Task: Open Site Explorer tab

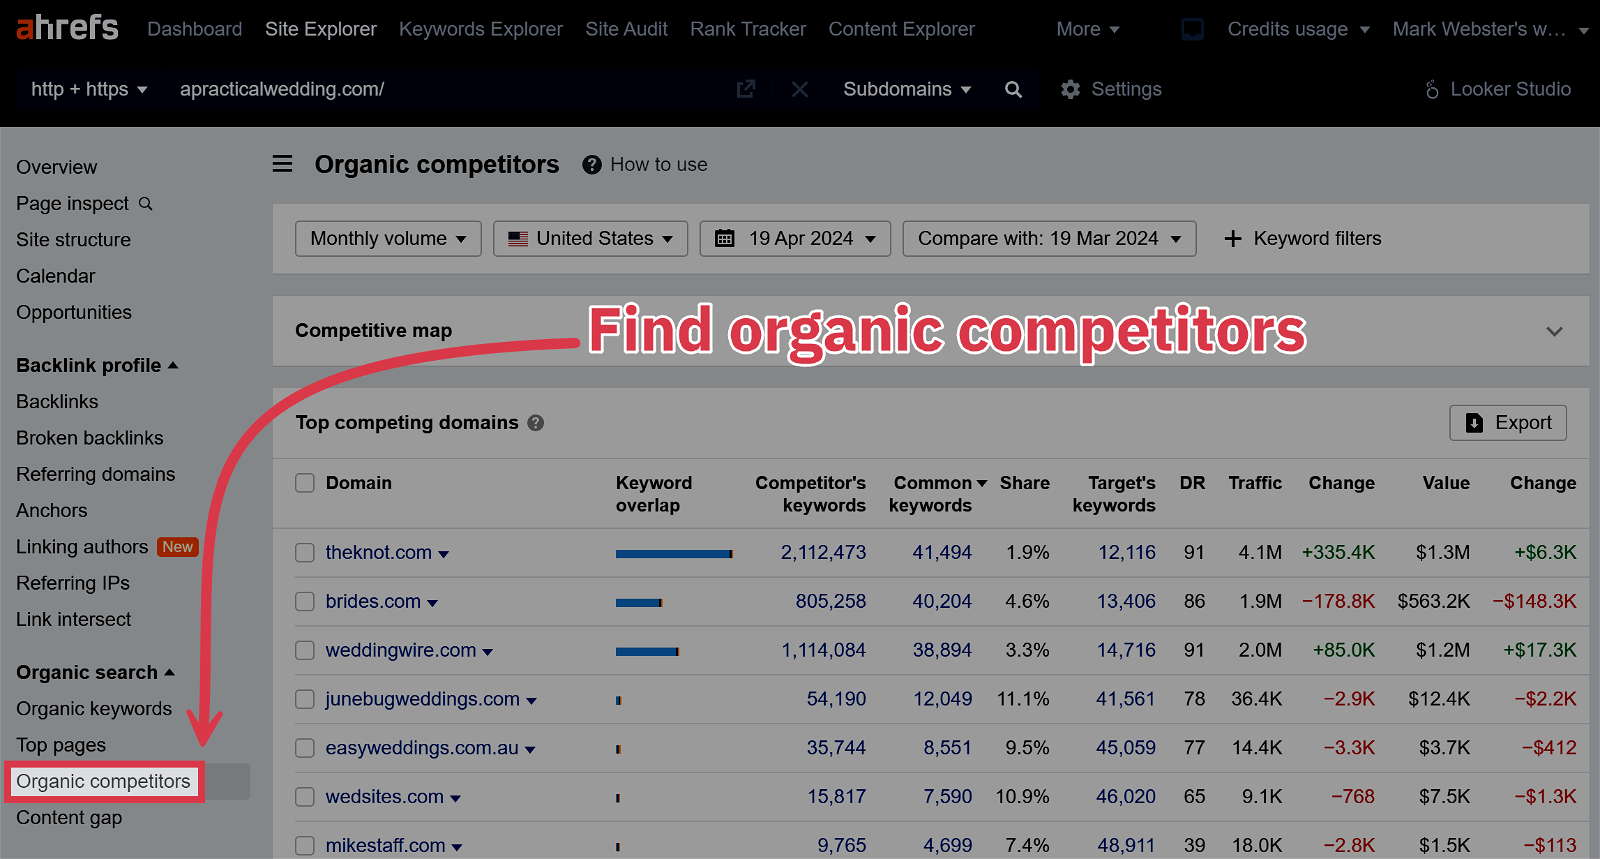Action: pos(321,29)
